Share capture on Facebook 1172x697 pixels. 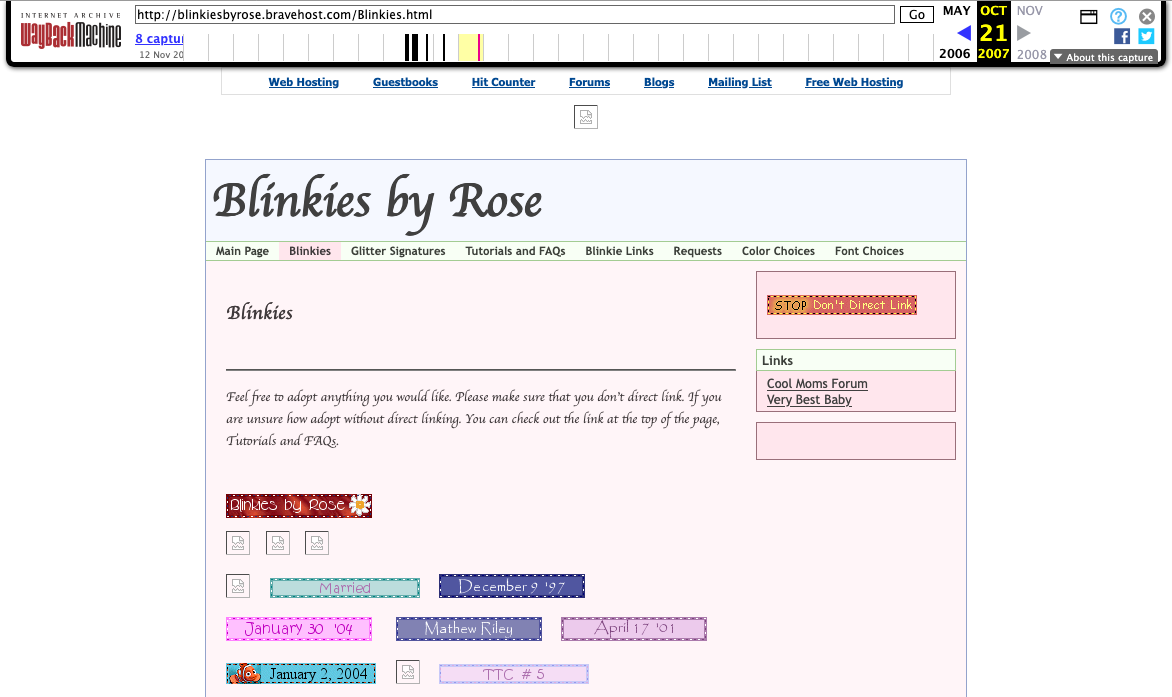[1122, 36]
